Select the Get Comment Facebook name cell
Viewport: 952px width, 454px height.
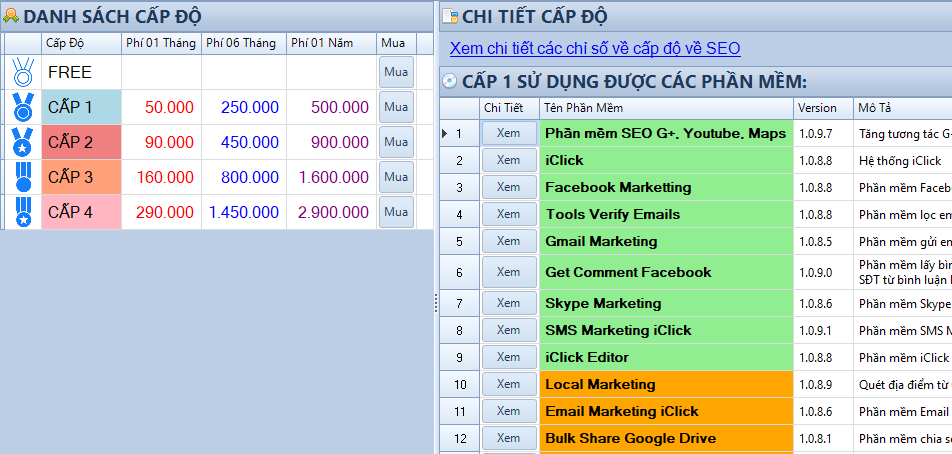click(x=667, y=272)
